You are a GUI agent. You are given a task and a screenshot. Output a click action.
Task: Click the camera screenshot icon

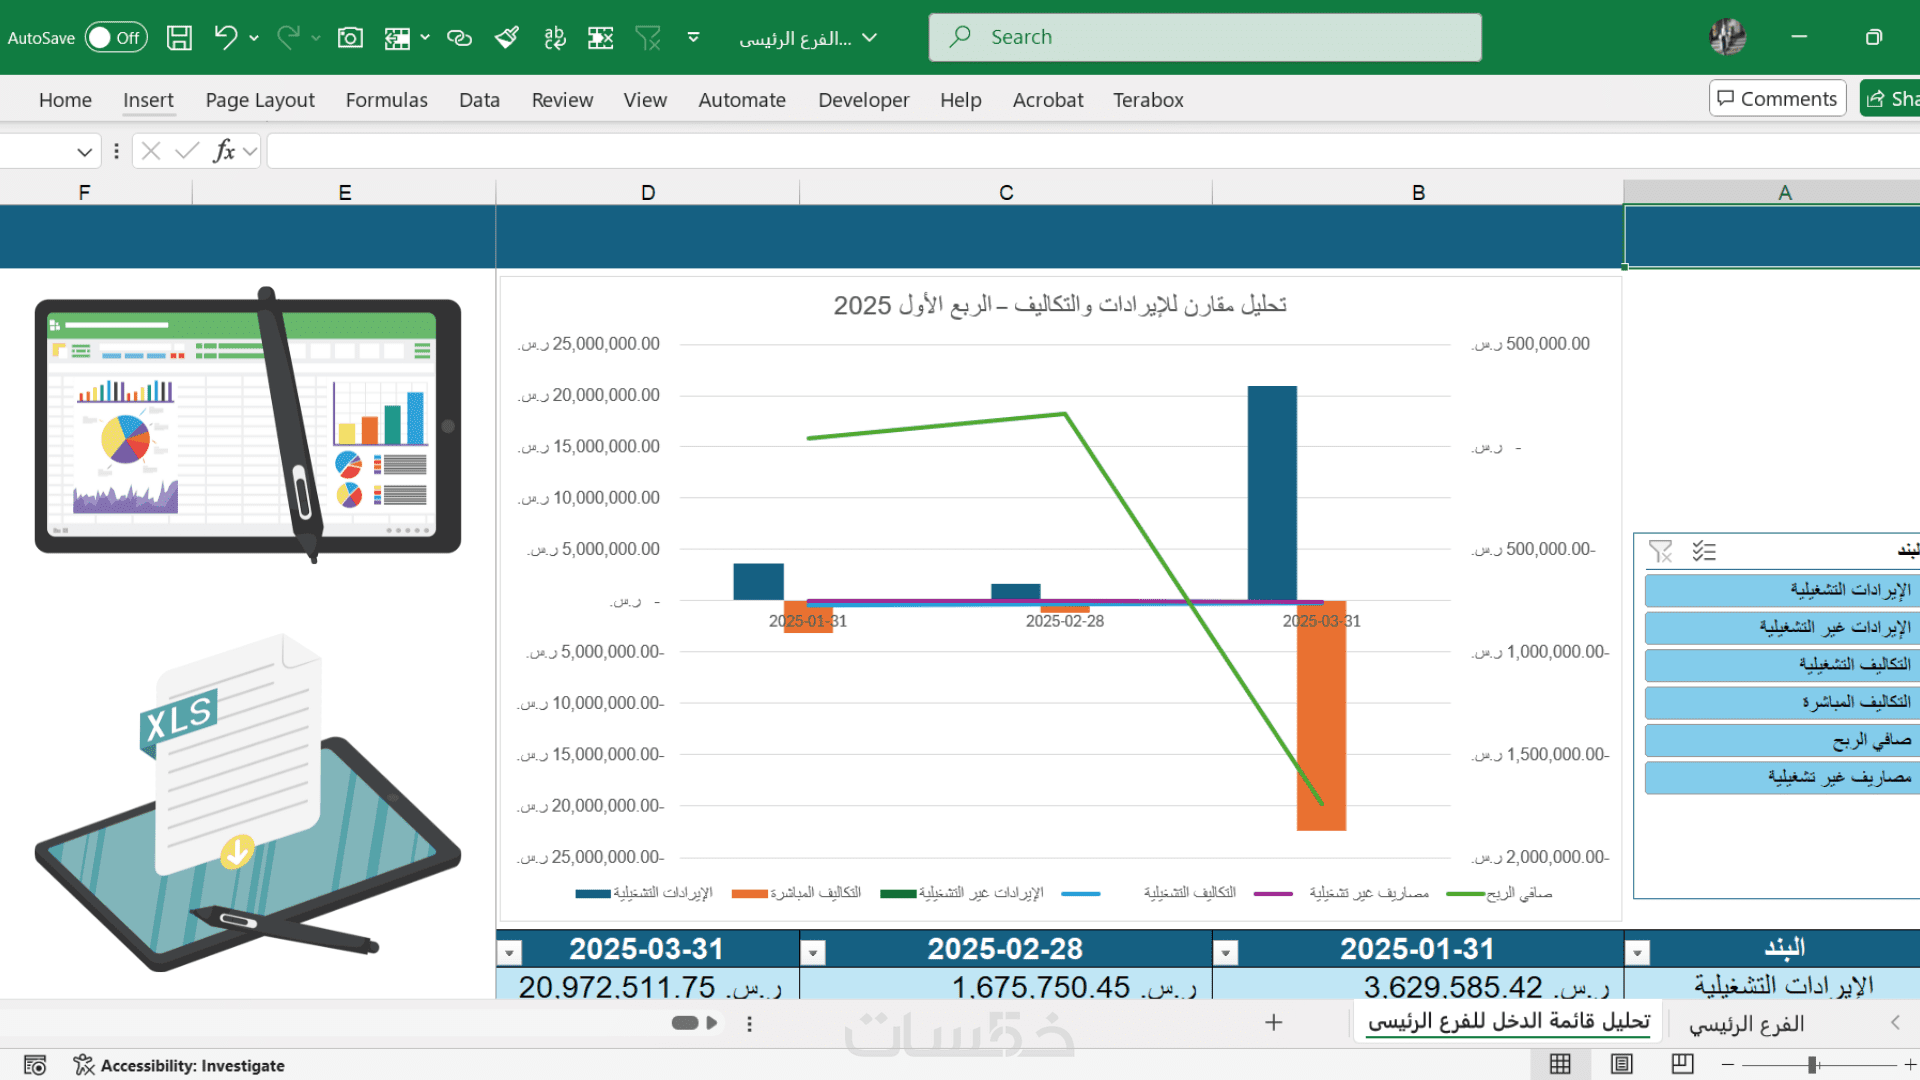[350, 38]
